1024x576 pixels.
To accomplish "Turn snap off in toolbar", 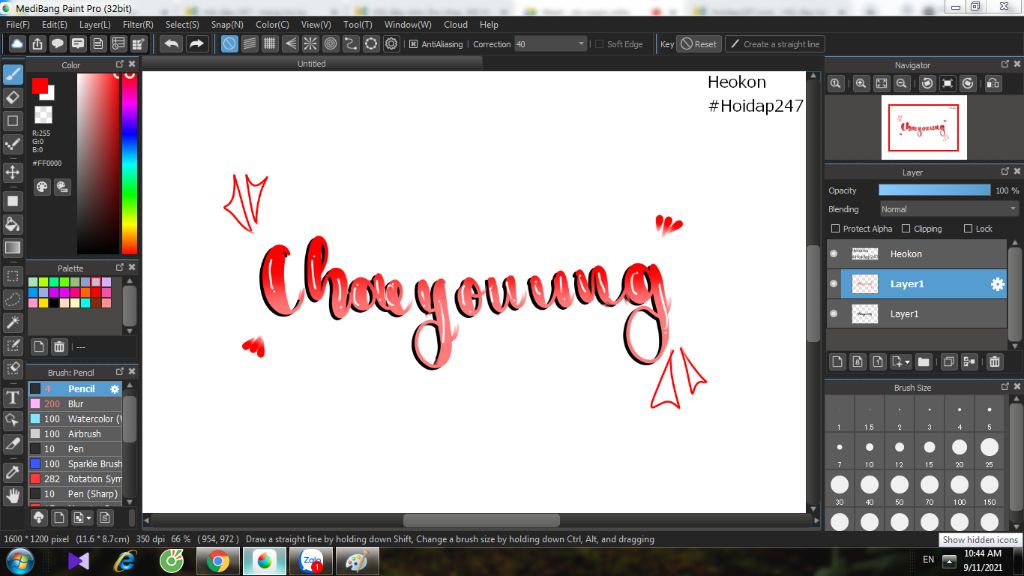I will click(x=229, y=44).
